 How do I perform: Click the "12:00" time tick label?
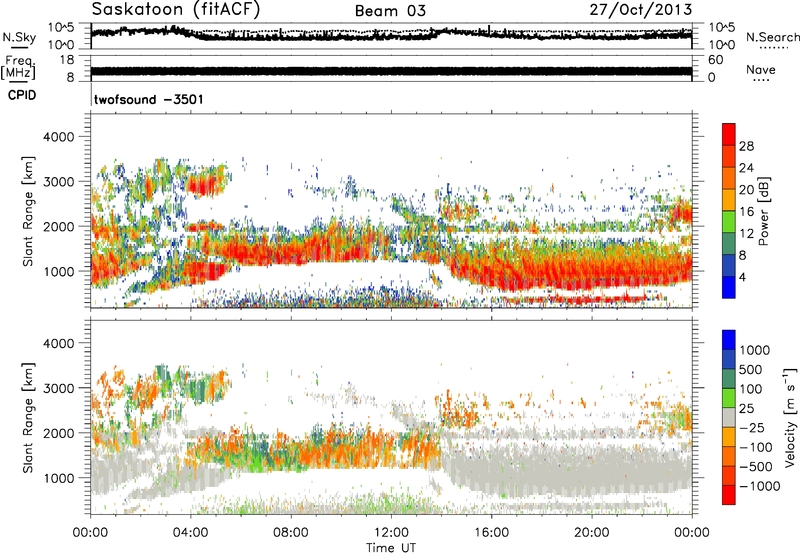coord(391,533)
